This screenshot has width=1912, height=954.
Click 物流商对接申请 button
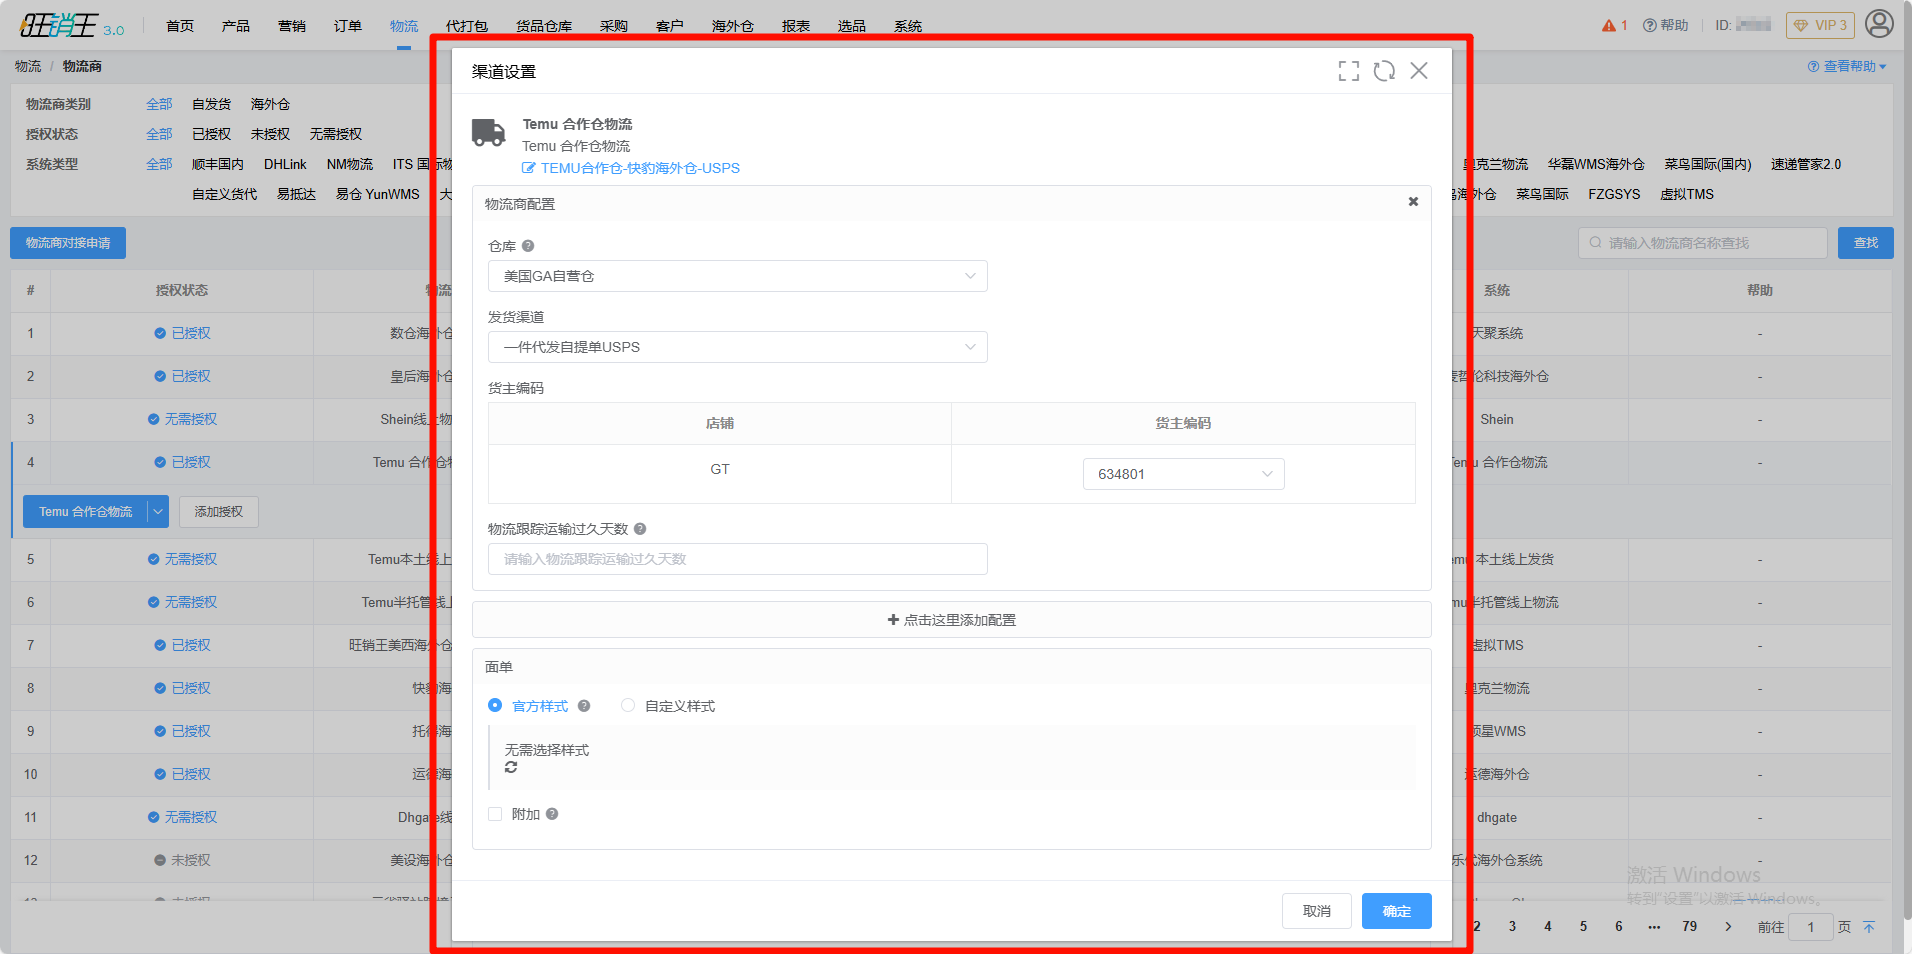68,243
